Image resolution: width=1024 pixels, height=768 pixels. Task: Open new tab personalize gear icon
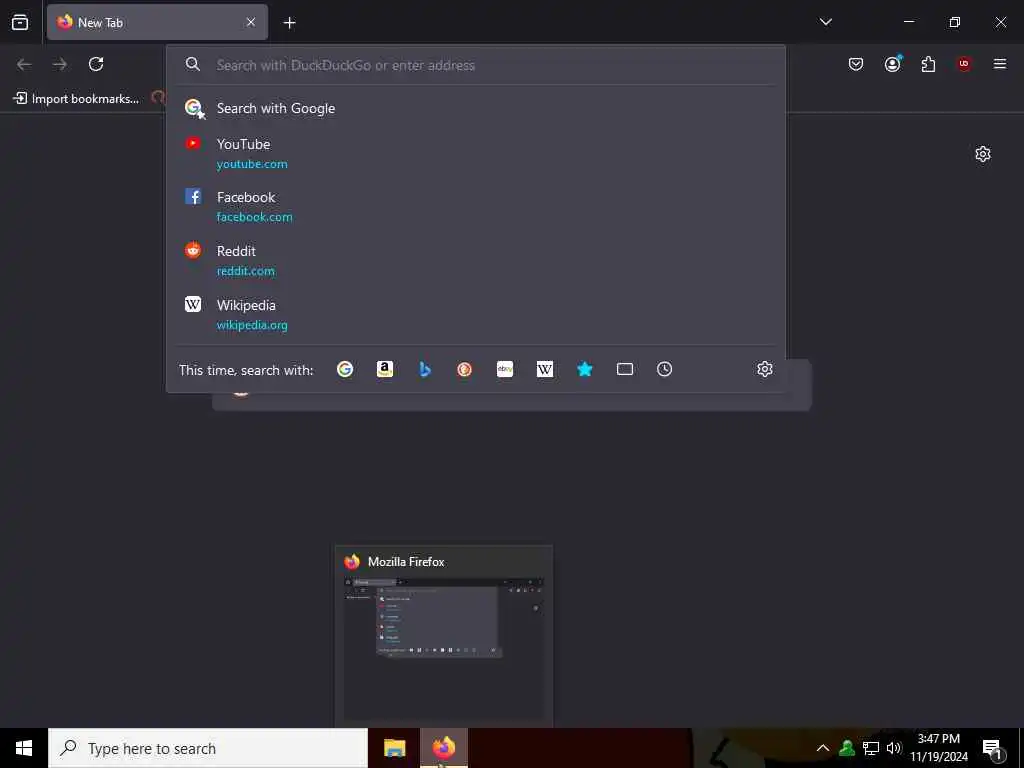click(x=983, y=154)
